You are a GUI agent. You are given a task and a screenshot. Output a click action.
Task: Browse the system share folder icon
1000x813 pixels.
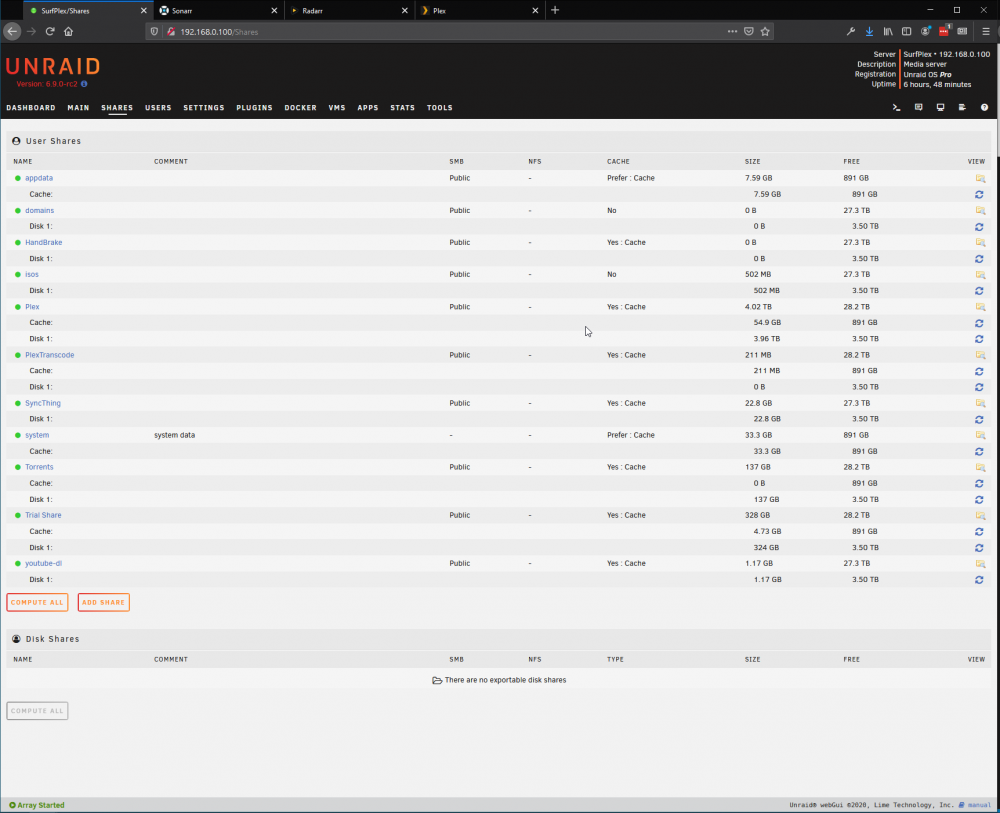click(980, 436)
